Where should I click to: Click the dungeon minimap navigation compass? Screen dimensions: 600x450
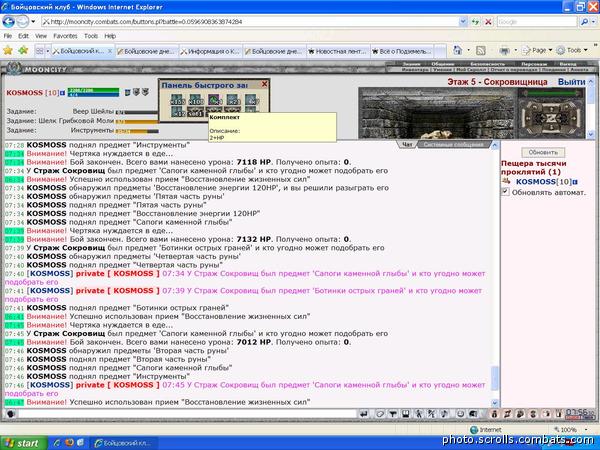point(551,117)
